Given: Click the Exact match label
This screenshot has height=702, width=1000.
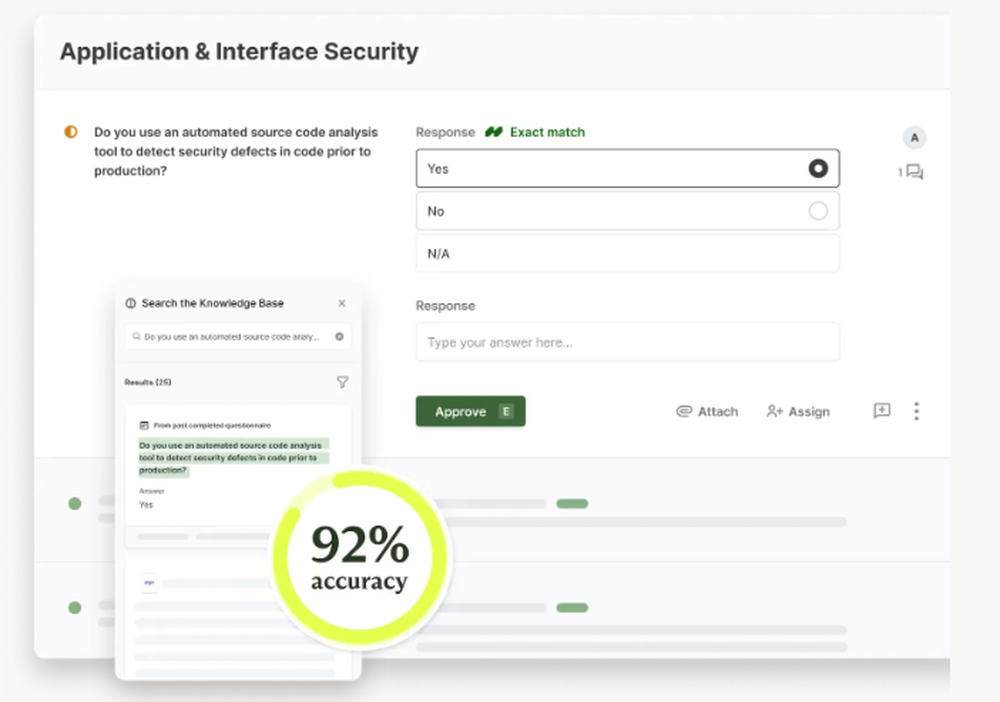Looking at the screenshot, I should coord(547,132).
